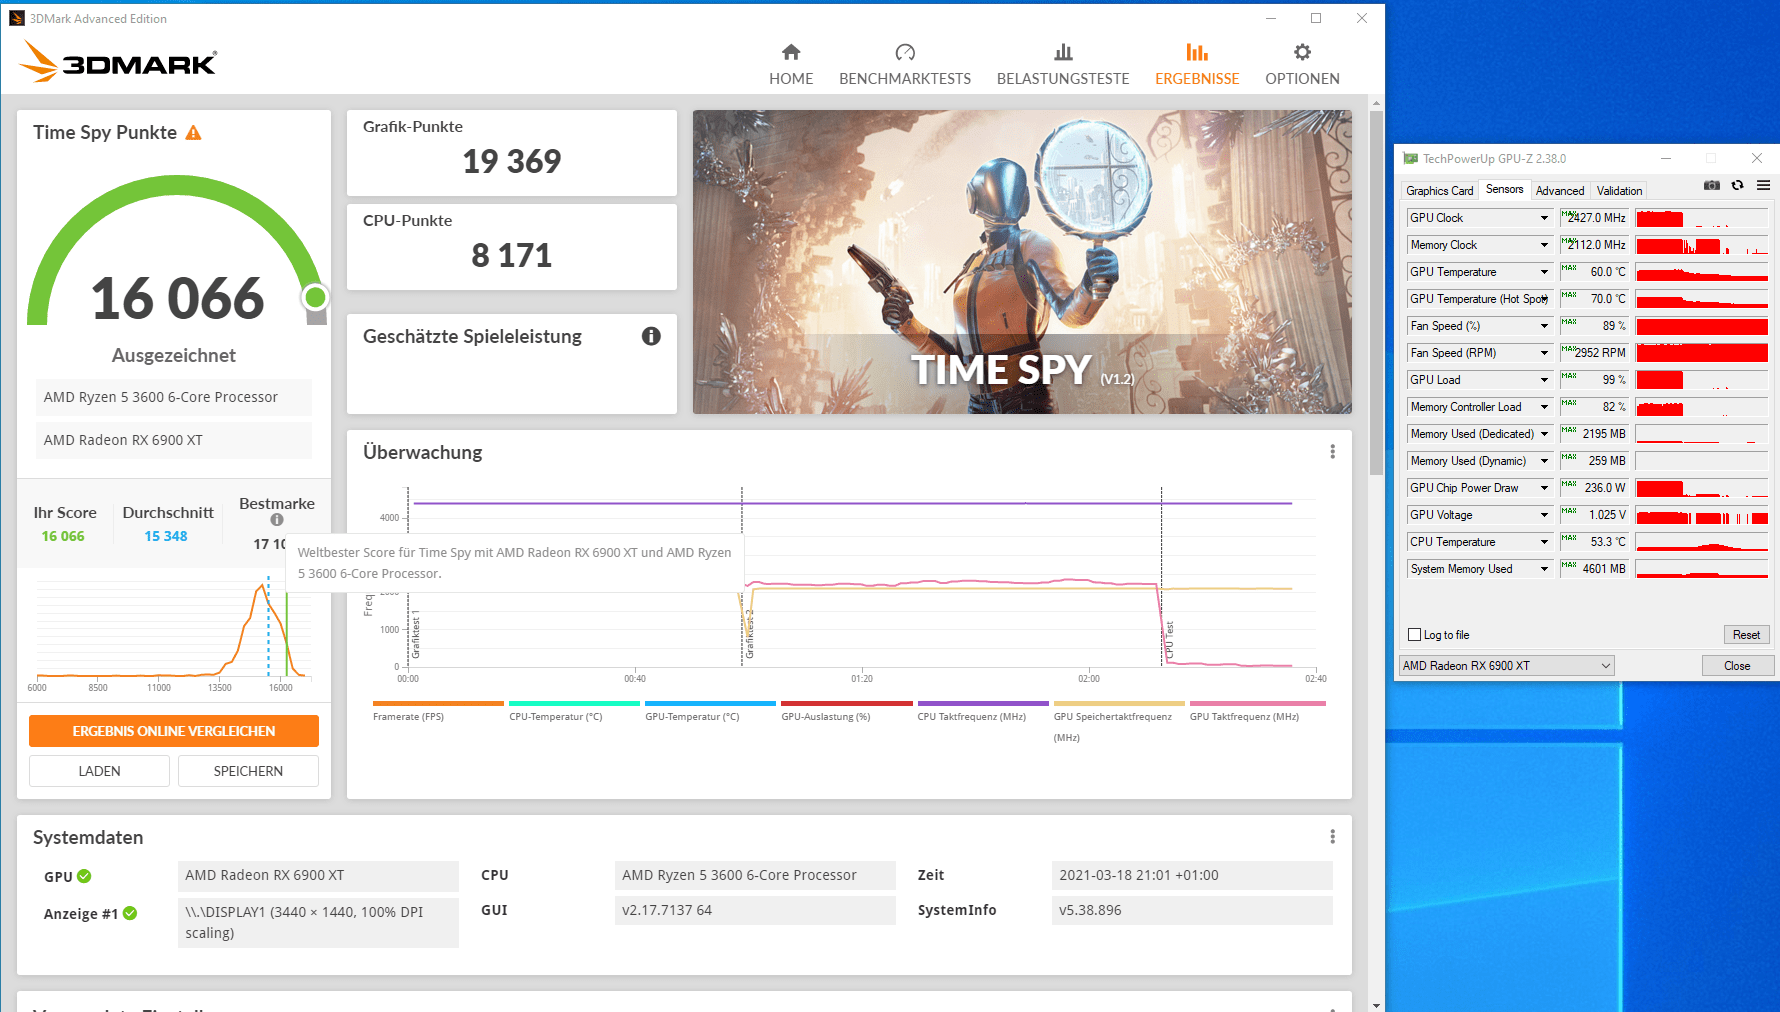The width and height of the screenshot is (1780, 1012).
Task: Click CPU-Punkte value 8 171
Action: pyautogui.click(x=511, y=255)
